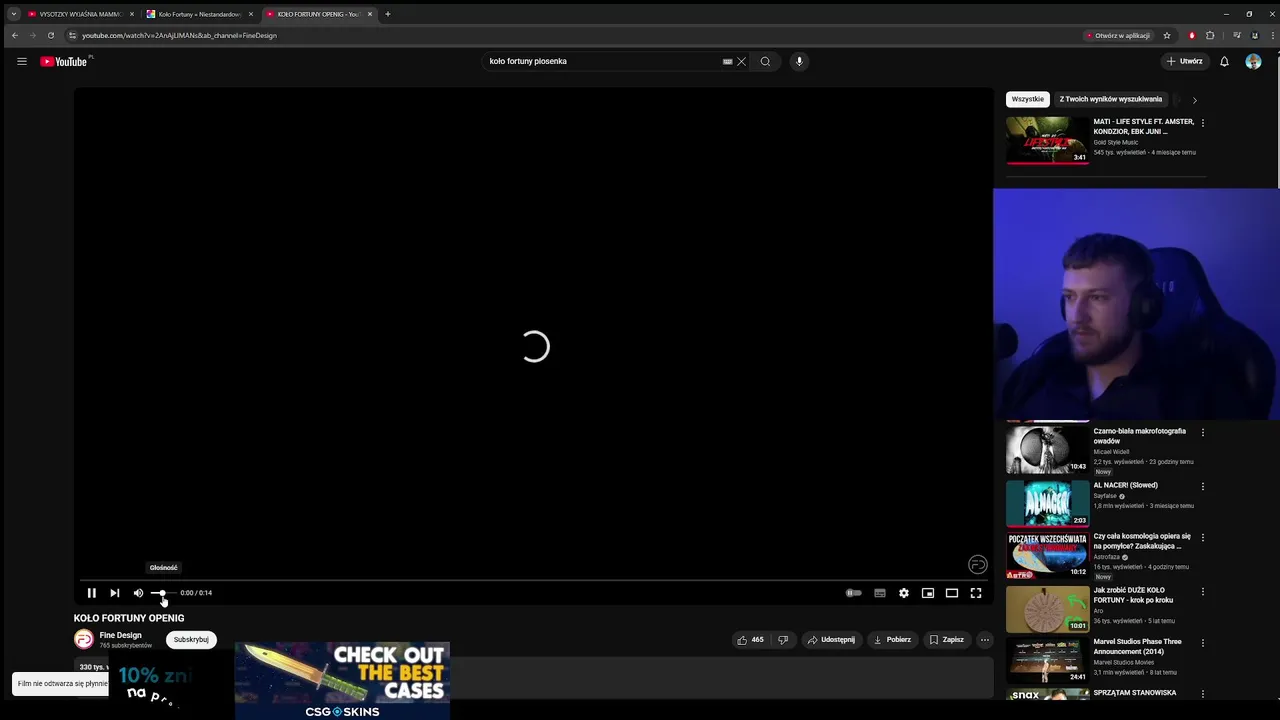The width and height of the screenshot is (1280, 720).
Task: Switch to theater mode view
Action: (x=952, y=593)
